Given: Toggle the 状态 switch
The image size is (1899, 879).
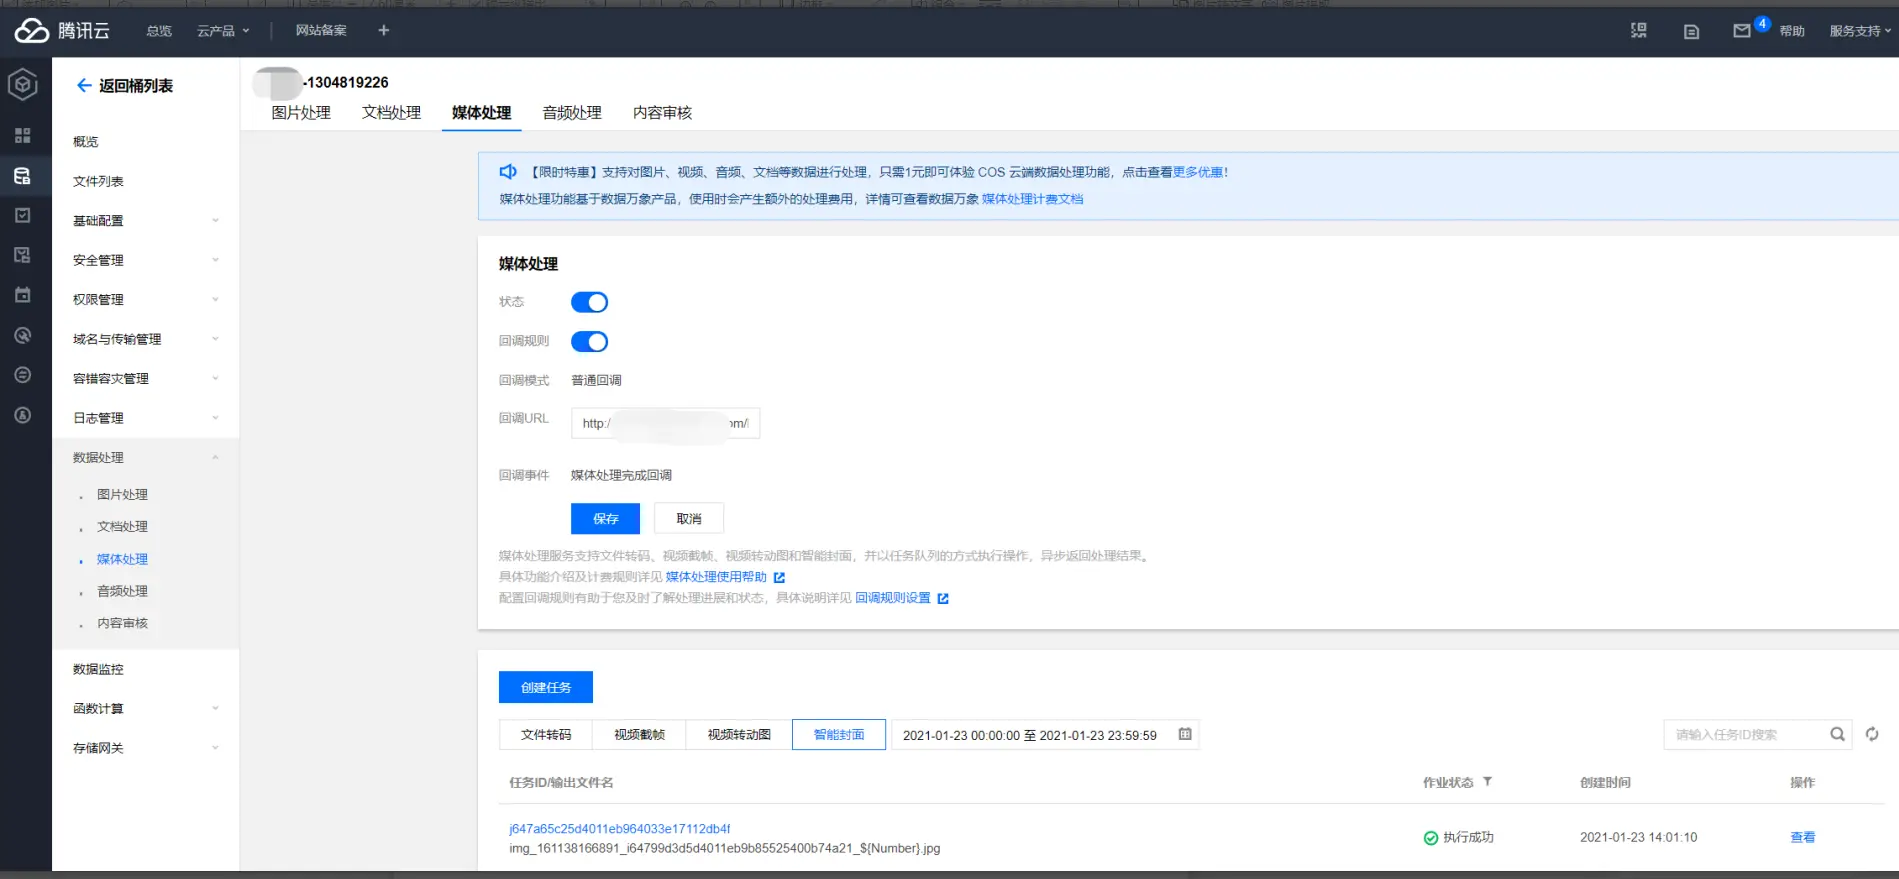Looking at the screenshot, I should pyautogui.click(x=589, y=302).
